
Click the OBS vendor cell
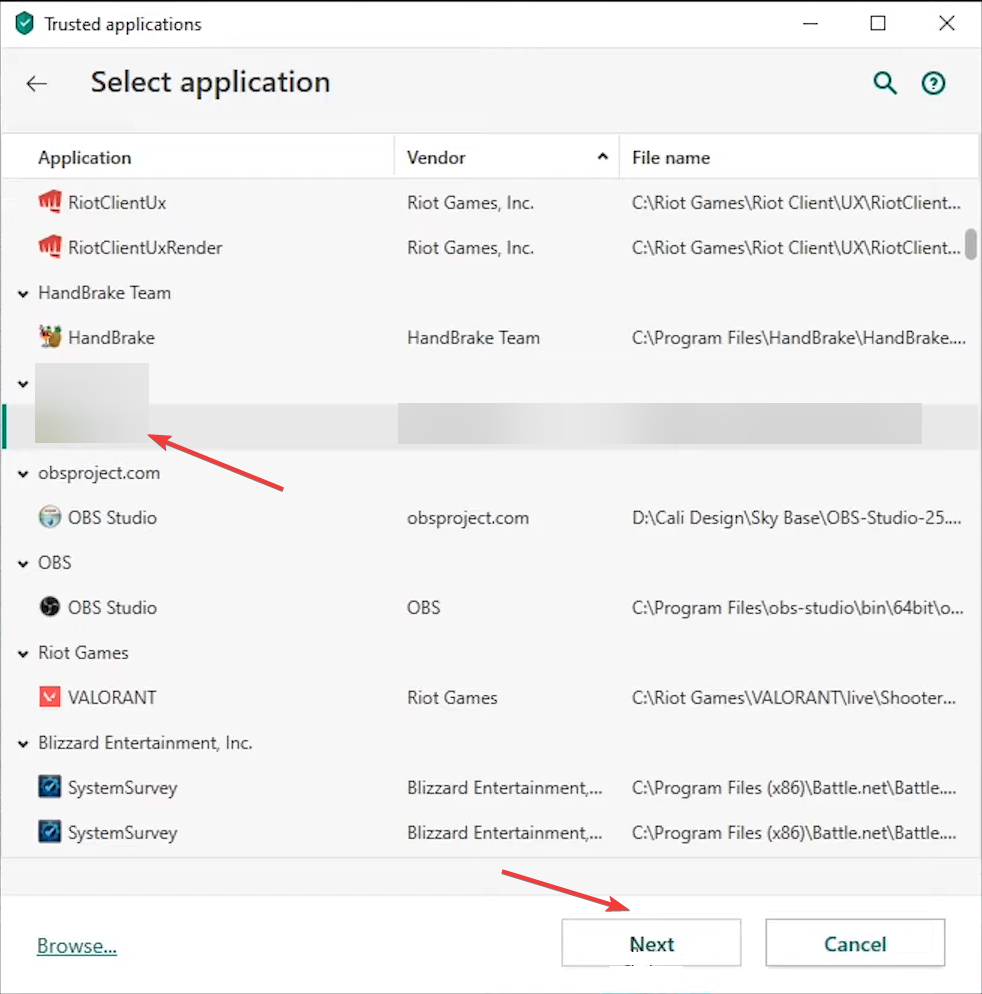coord(423,608)
